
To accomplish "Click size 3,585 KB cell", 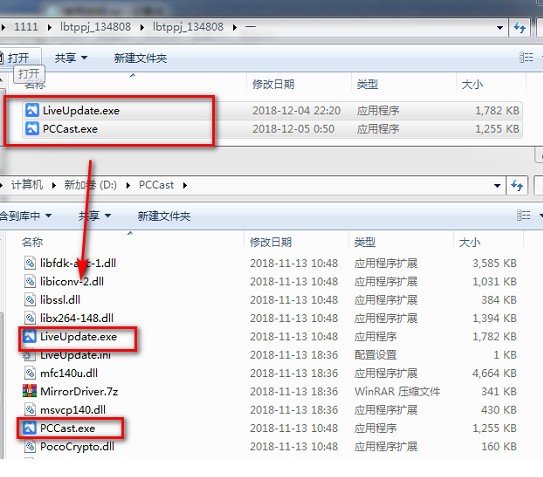I will point(494,263).
